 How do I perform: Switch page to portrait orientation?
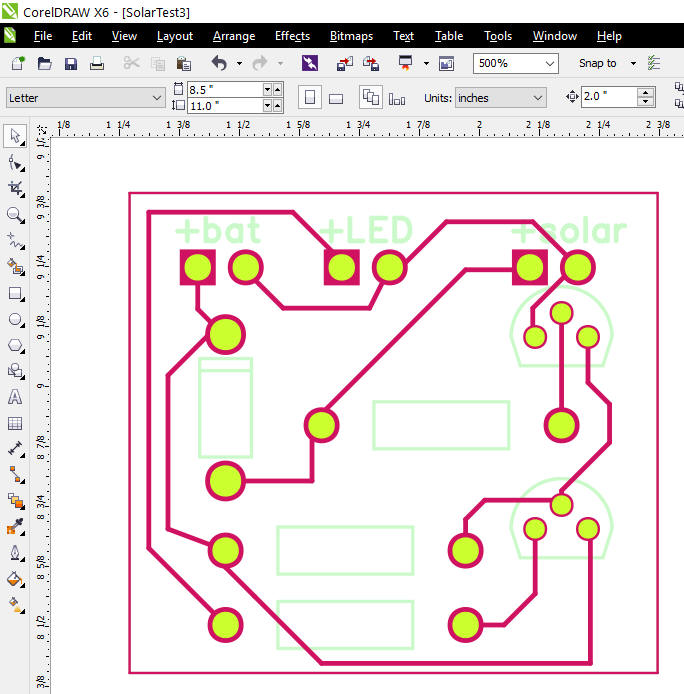pyautogui.click(x=310, y=98)
